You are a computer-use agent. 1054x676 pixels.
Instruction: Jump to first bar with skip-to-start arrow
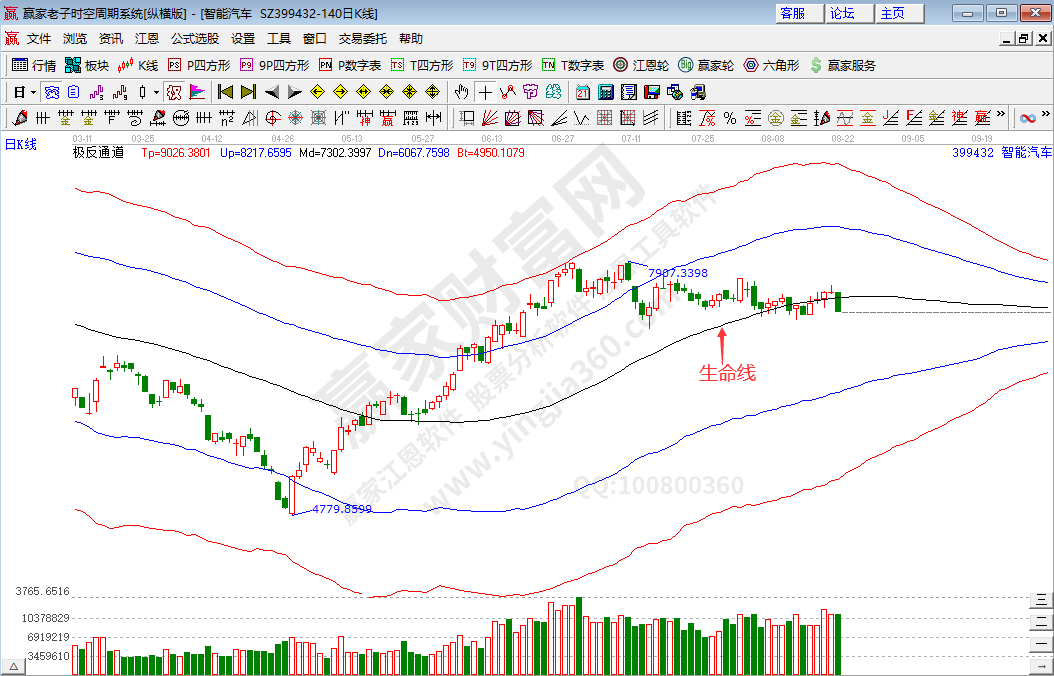(225, 92)
